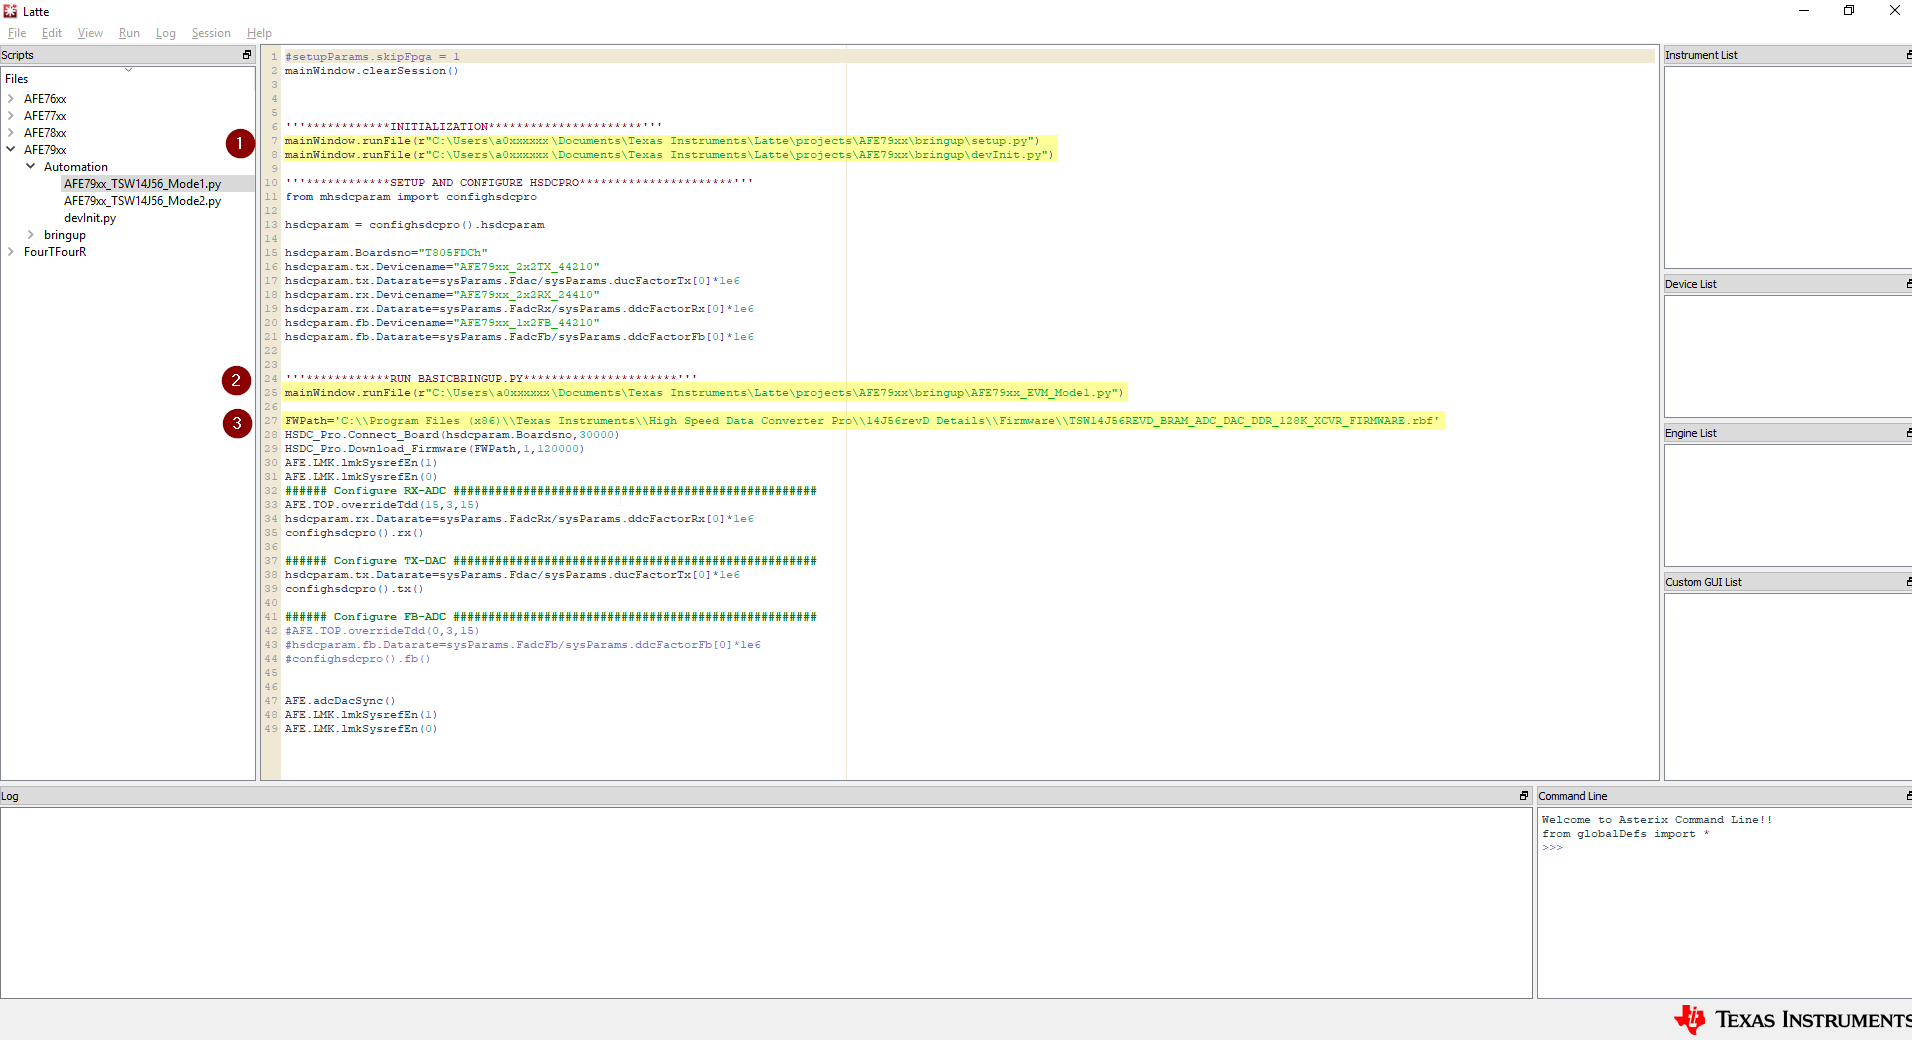This screenshot has width=1912, height=1040.
Task: Click the Latte application icon in title bar
Action: click(x=10, y=11)
